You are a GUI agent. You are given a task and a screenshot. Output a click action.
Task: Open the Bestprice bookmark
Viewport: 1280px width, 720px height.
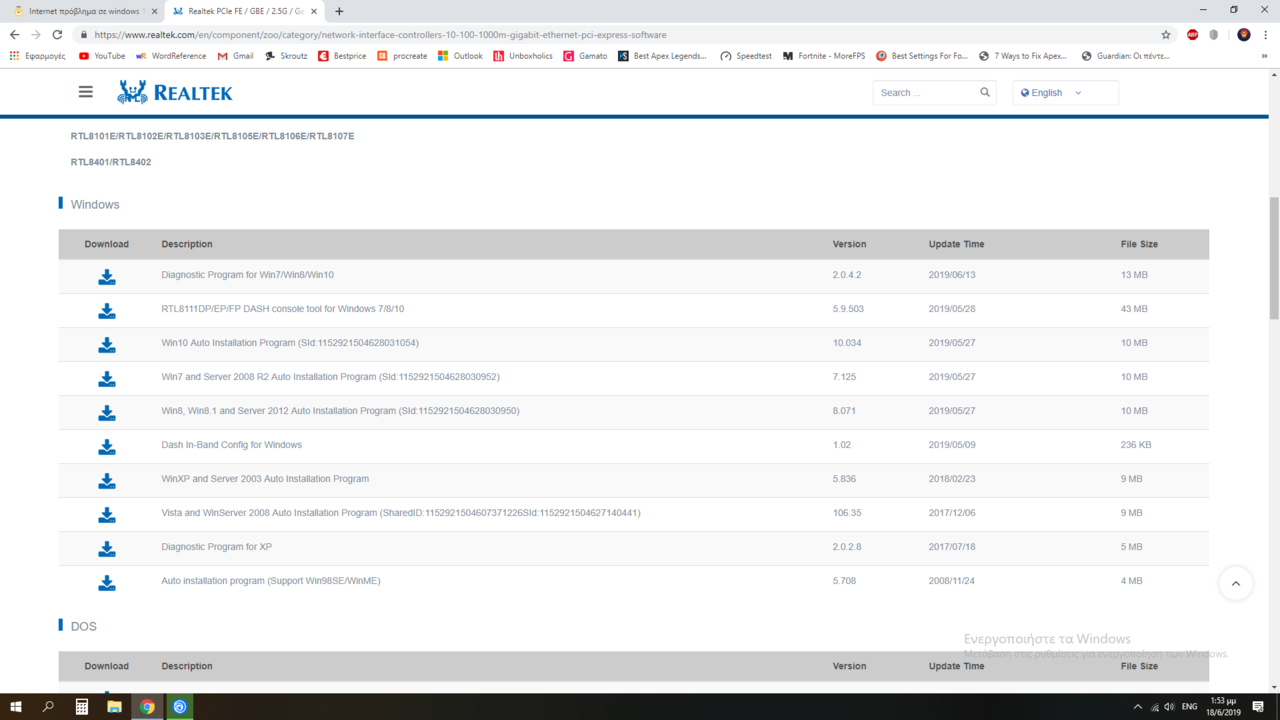pos(342,56)
